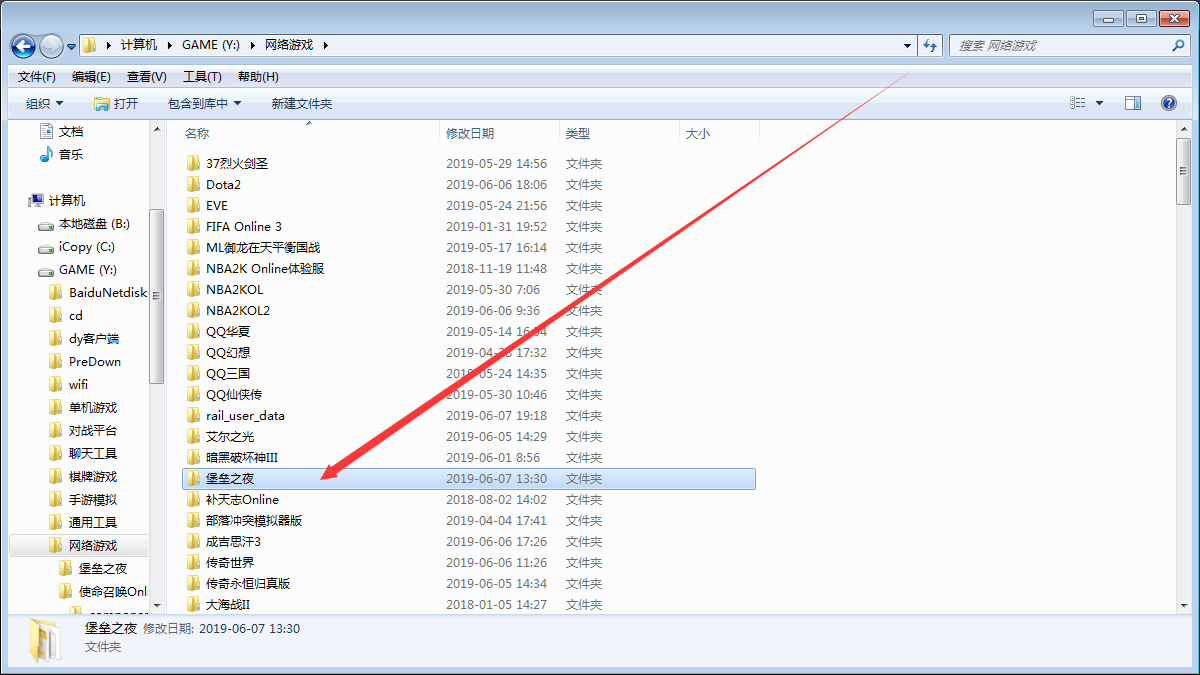This screenshot has width=1200, height=675.
Task: Select iCopy (C:) drive
Action: pyautogui.click(x=86, y=247)
